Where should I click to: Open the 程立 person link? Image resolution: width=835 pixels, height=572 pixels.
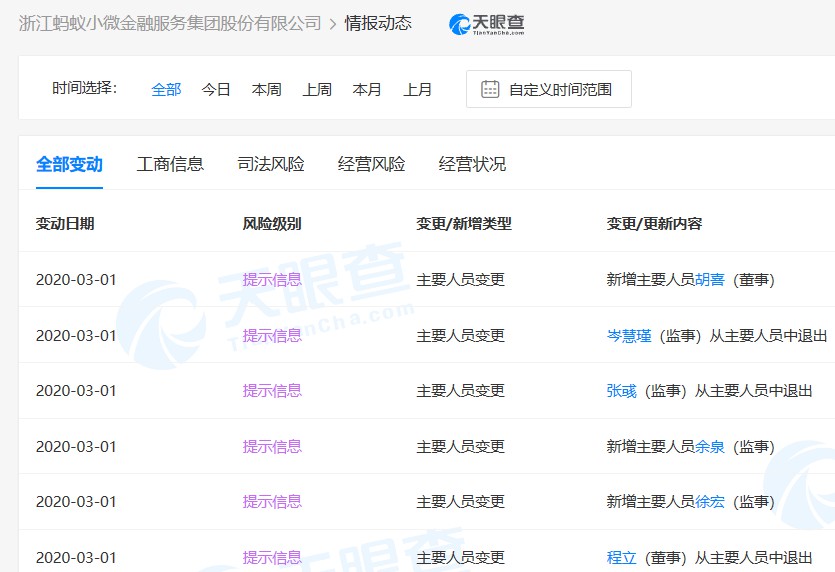[621, 558]
